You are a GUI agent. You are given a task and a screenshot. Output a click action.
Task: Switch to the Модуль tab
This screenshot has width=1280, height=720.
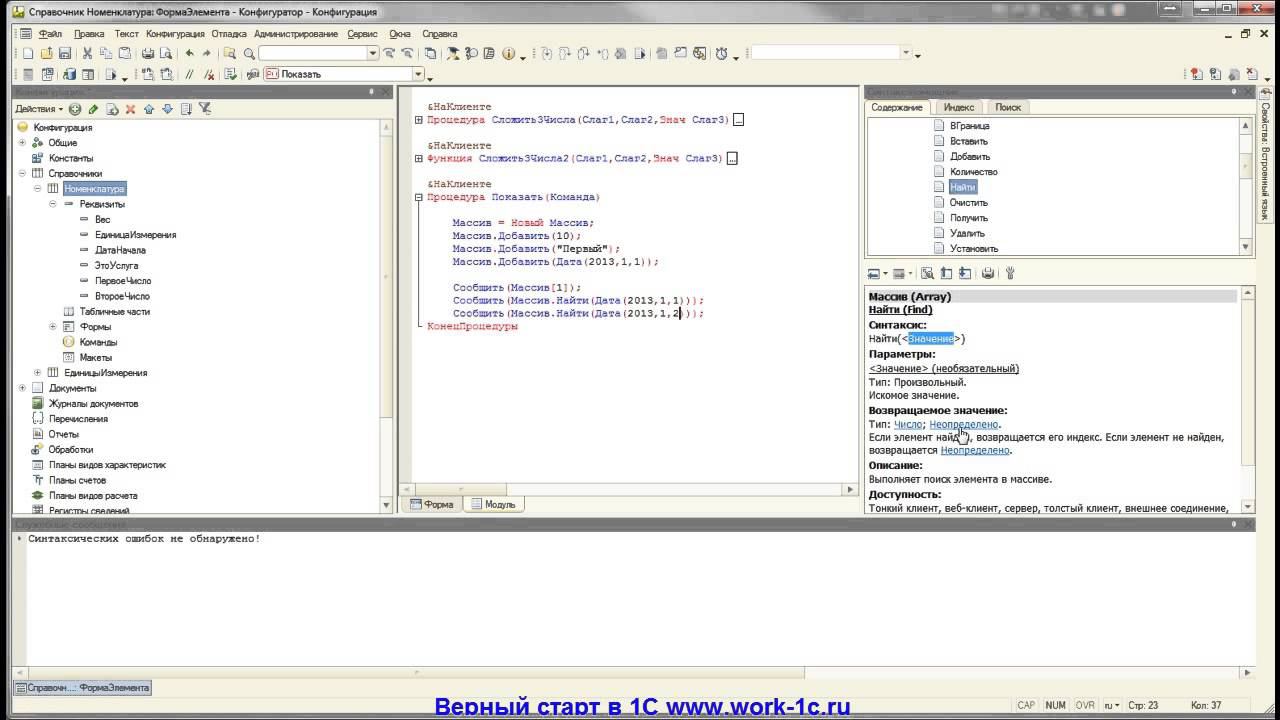coord(493,505)
